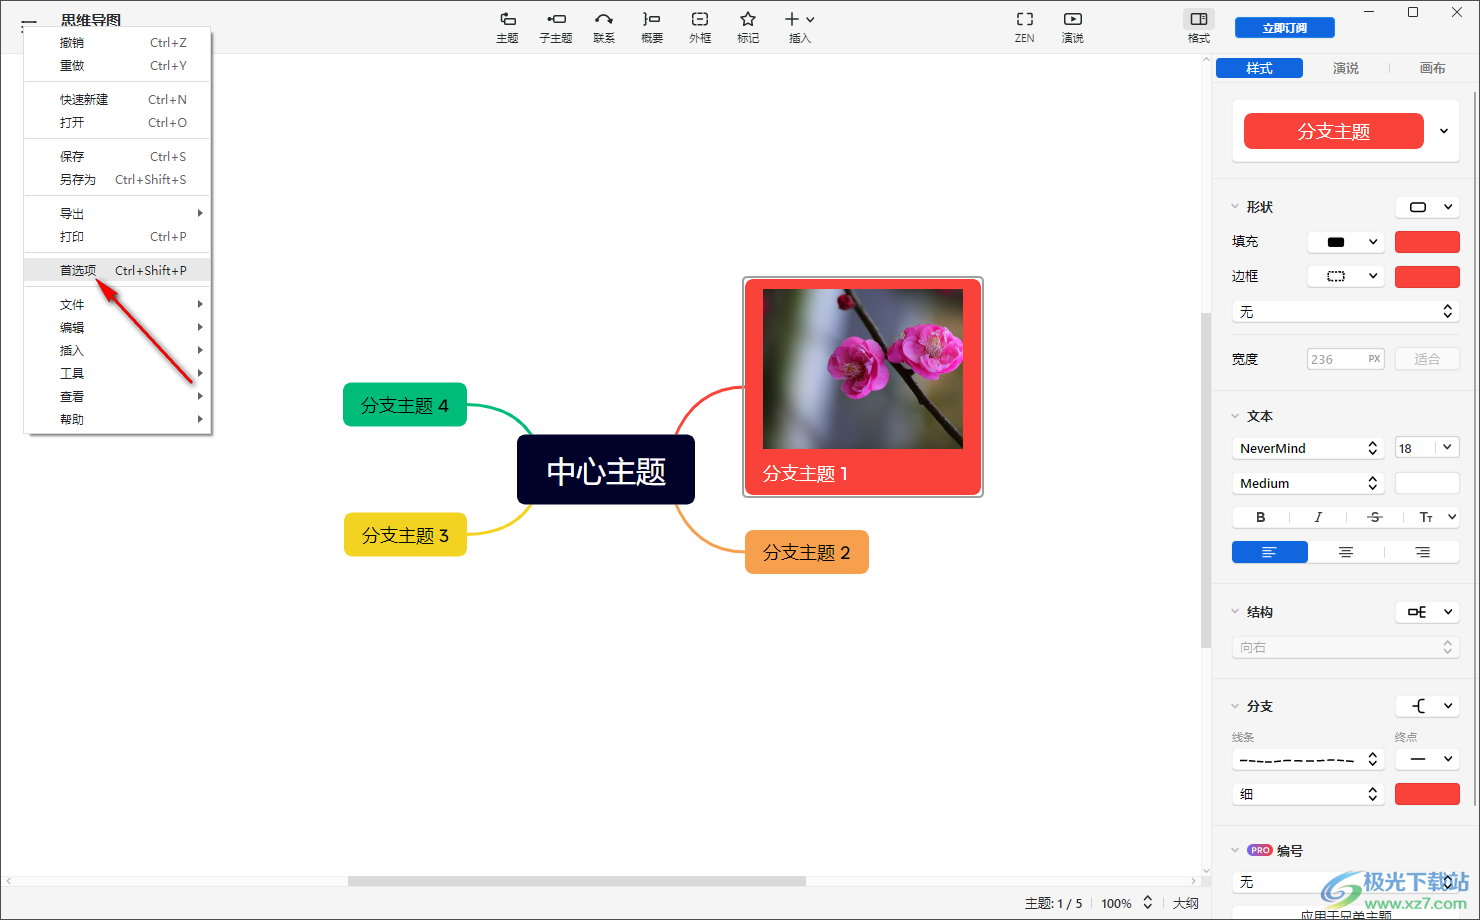Open the text case Tт dropdown

(1437, 517)
